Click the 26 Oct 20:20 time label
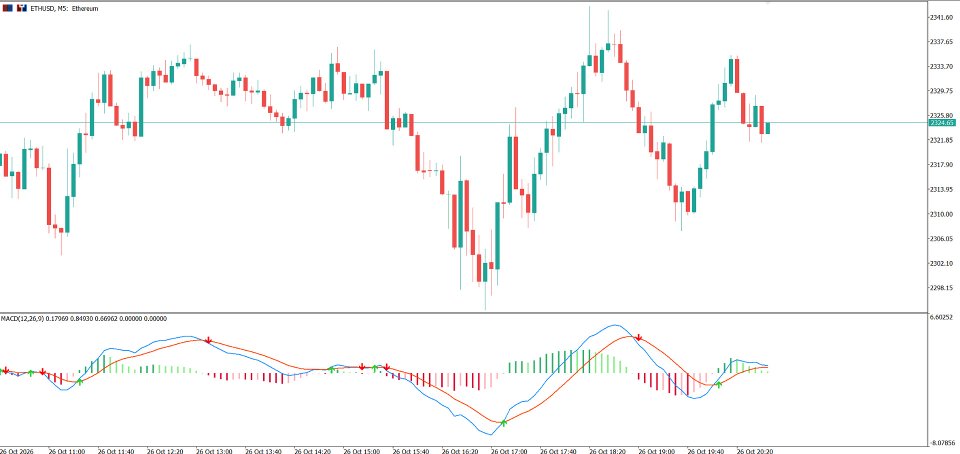 (x=755, y=451)
